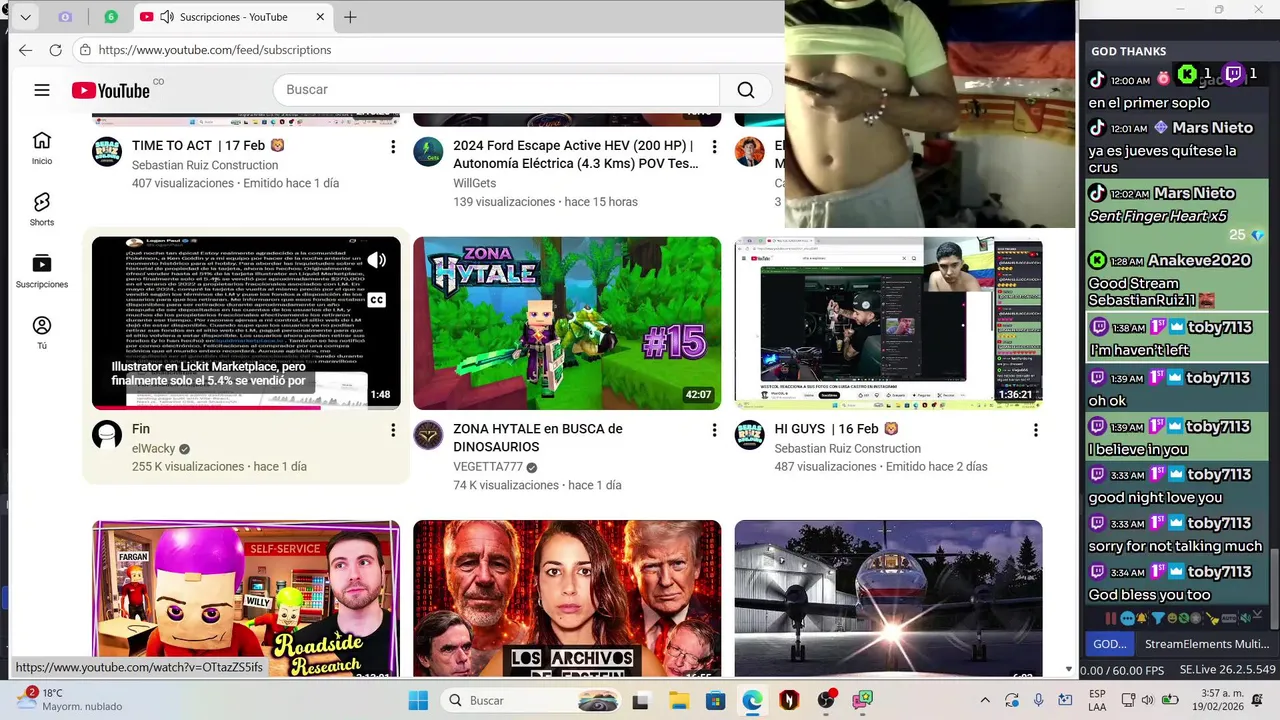The height and width of the screenshot is (720, 1280).
Task: Select the GOD... tab in chat dock
Action: click(1109, 644)
